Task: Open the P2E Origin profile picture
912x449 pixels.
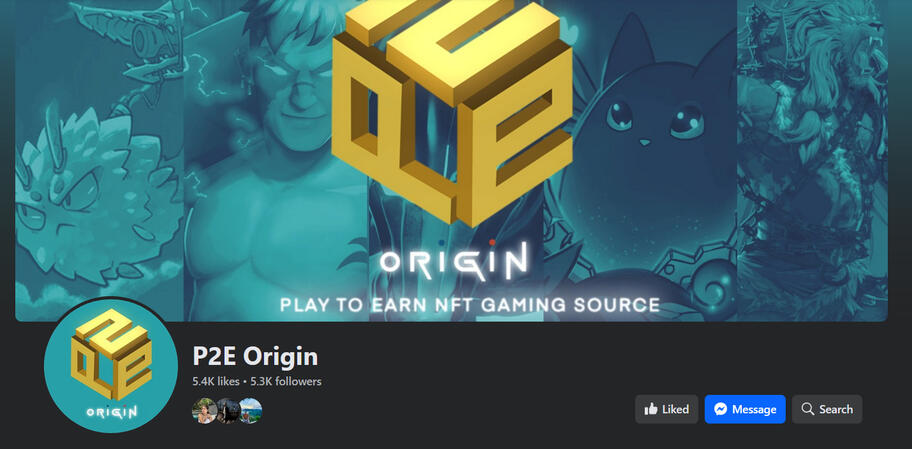Action: [111, 366]
